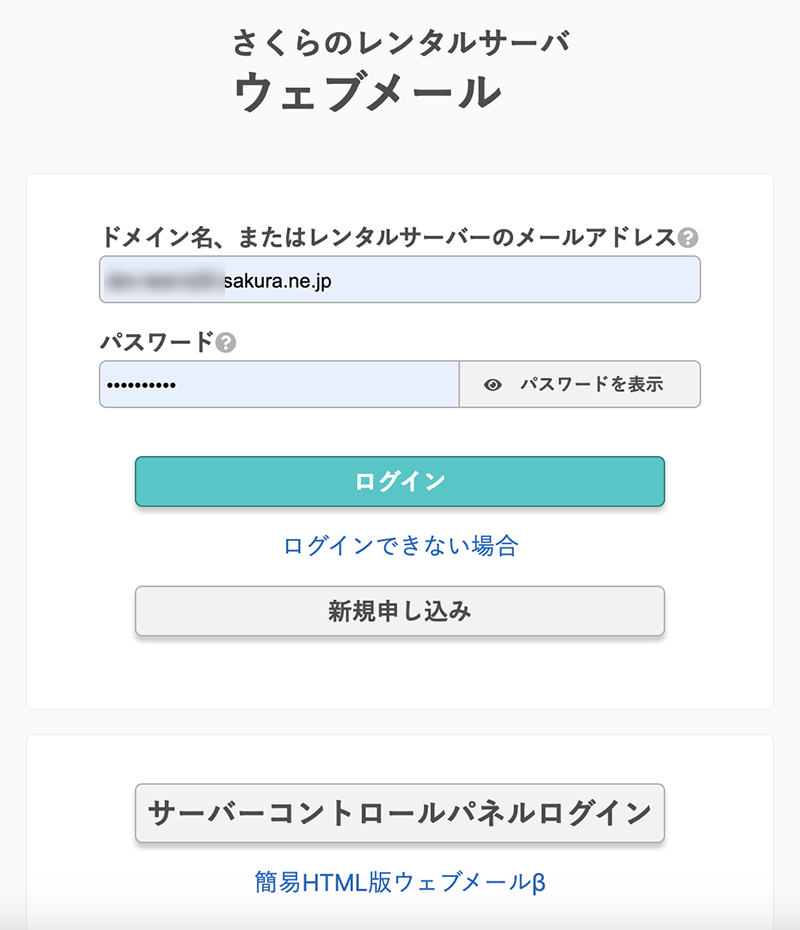
Task: Click サーバーコントロールパネルログイン
Action: click(x=400, y=813)
